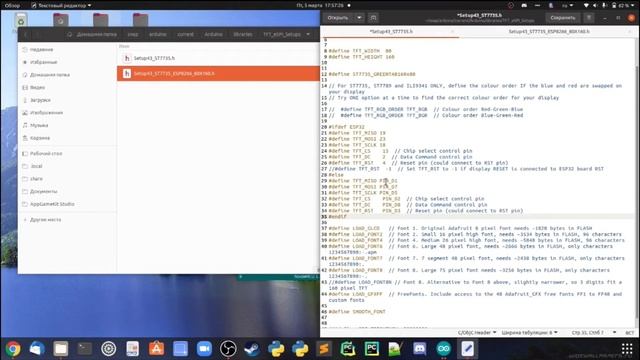Viewport: 640px width, 360px height.
Task: Switch to Arduino IDE in the dock
Action: (x=444, y=349)
